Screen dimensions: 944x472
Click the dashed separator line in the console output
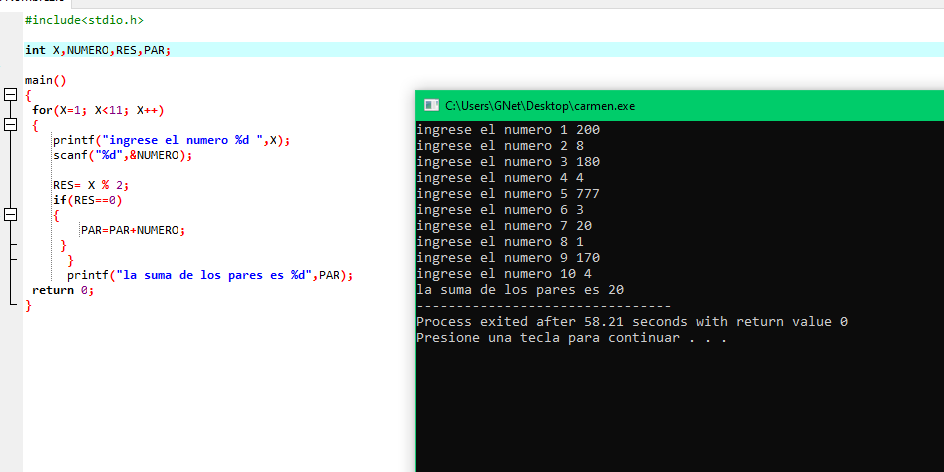point(544,306)
